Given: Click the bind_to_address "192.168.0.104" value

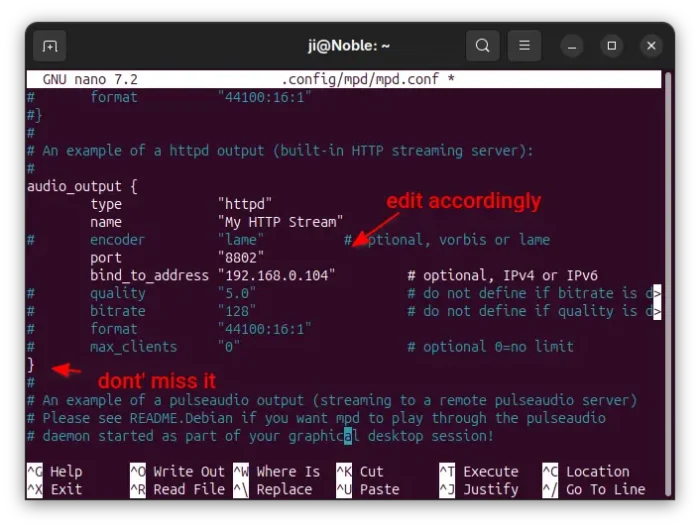Looking at the screenshot, I should click(276, 275).
